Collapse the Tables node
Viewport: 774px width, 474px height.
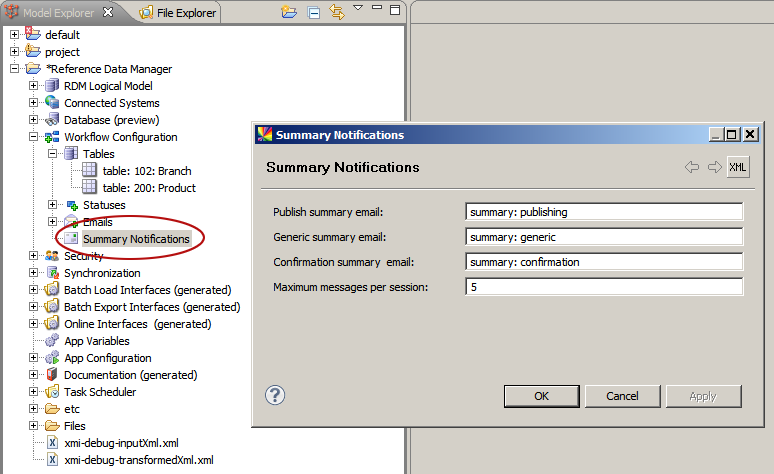52,154
